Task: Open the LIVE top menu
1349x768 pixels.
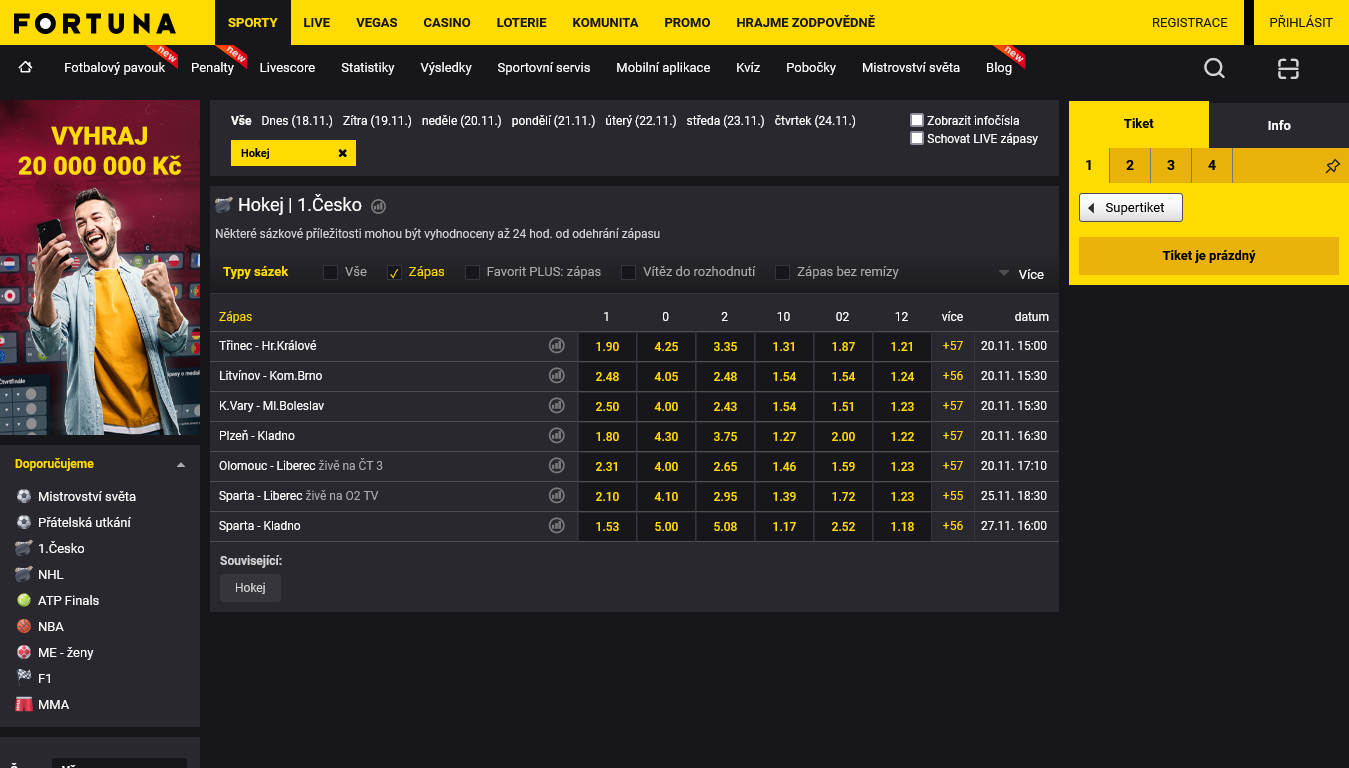Action: 316,22
